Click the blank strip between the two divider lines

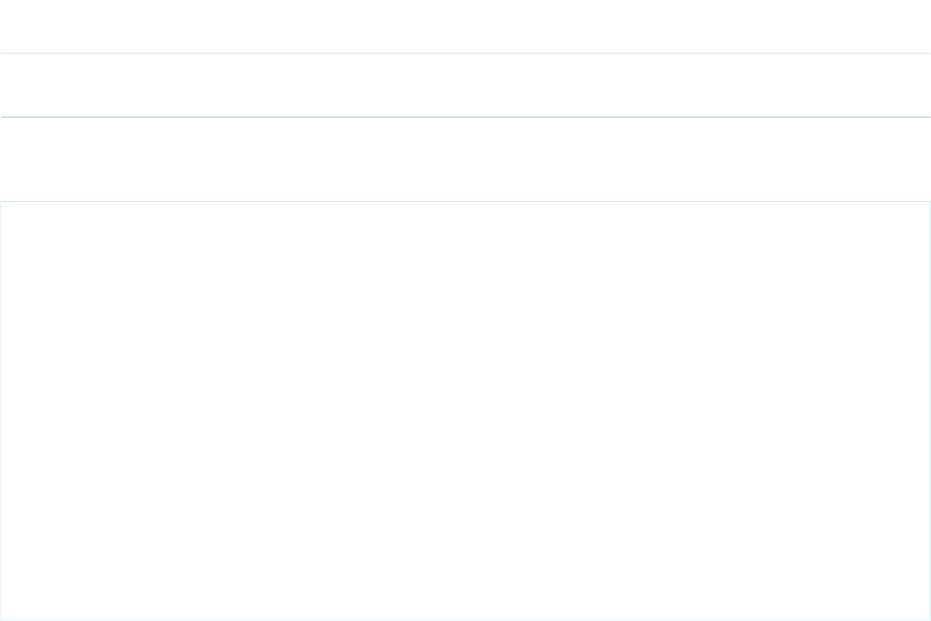(x=465, y=85)
